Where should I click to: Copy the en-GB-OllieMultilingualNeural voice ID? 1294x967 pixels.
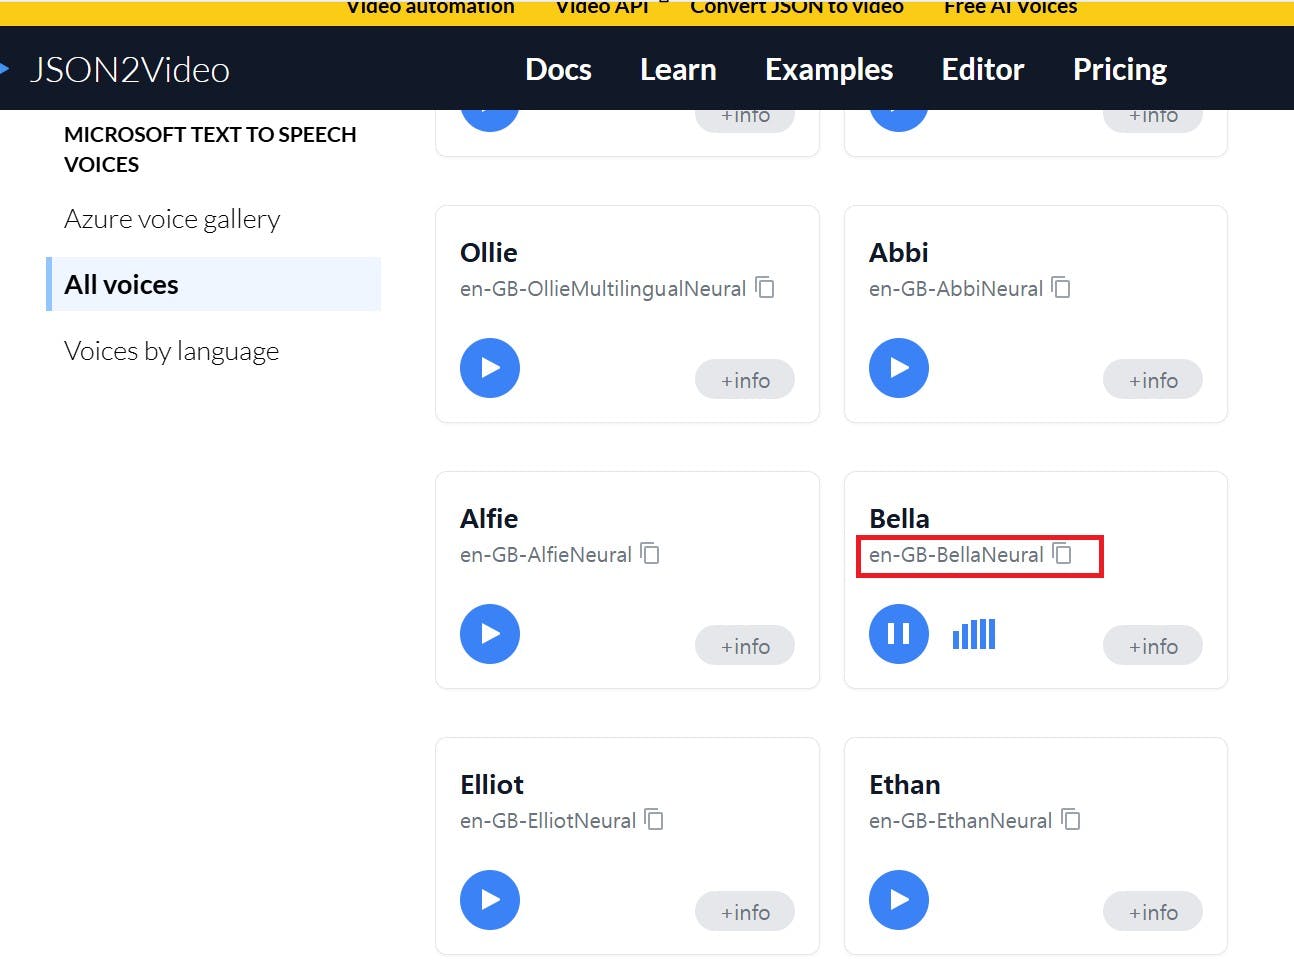click(765, 288)
